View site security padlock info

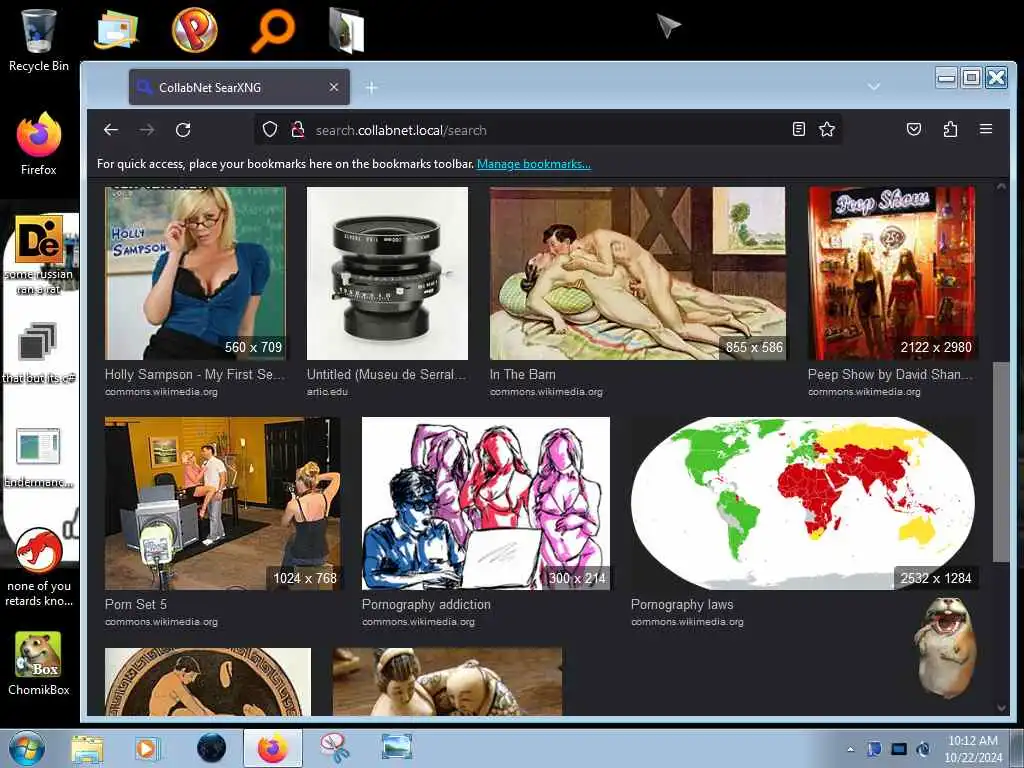point(298,130)
